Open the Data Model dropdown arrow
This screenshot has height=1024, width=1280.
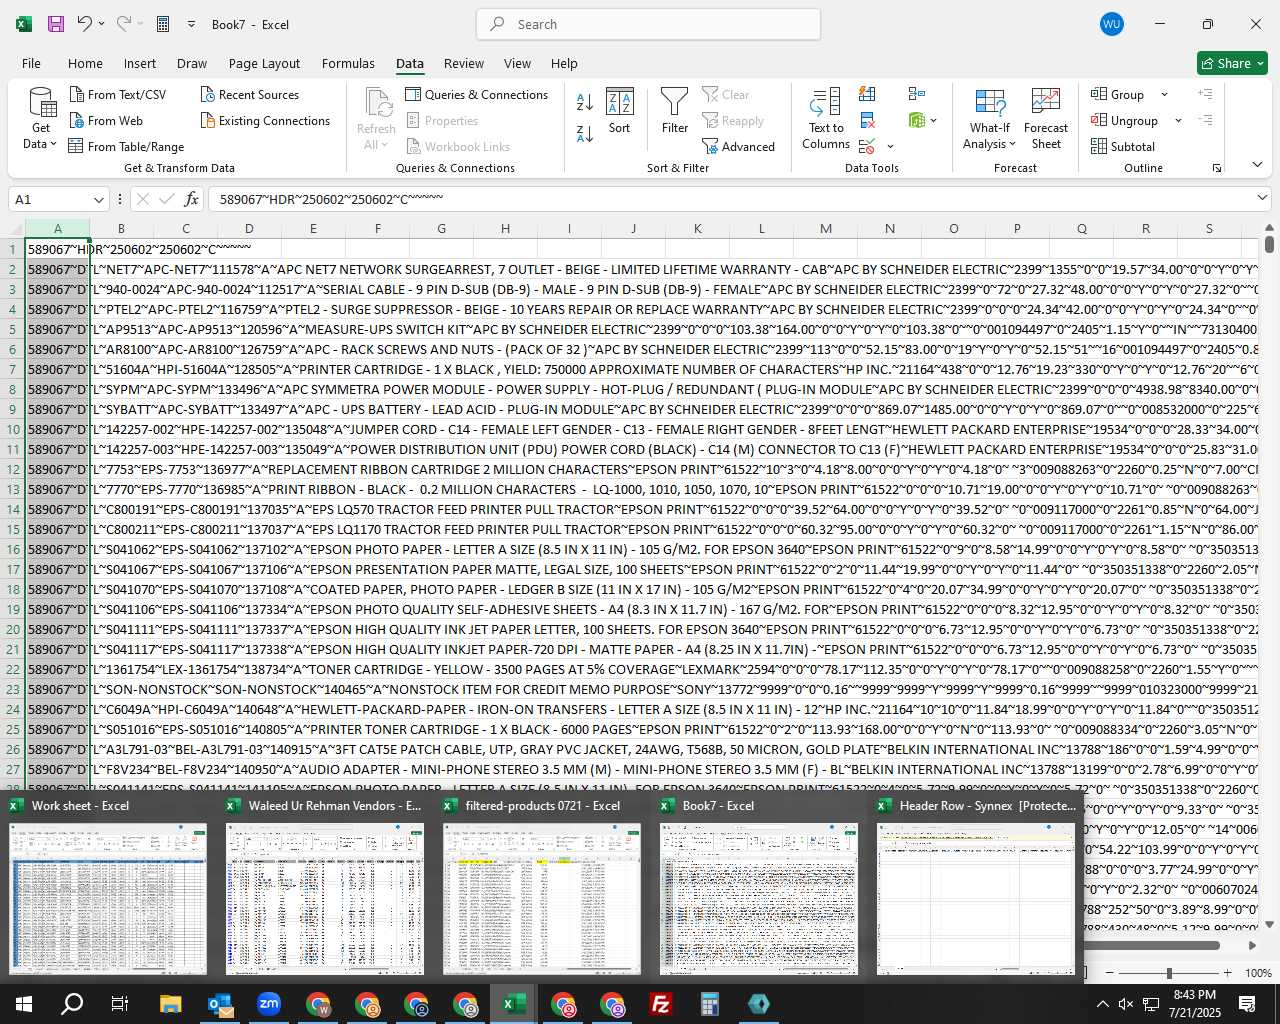pos(933,120)
